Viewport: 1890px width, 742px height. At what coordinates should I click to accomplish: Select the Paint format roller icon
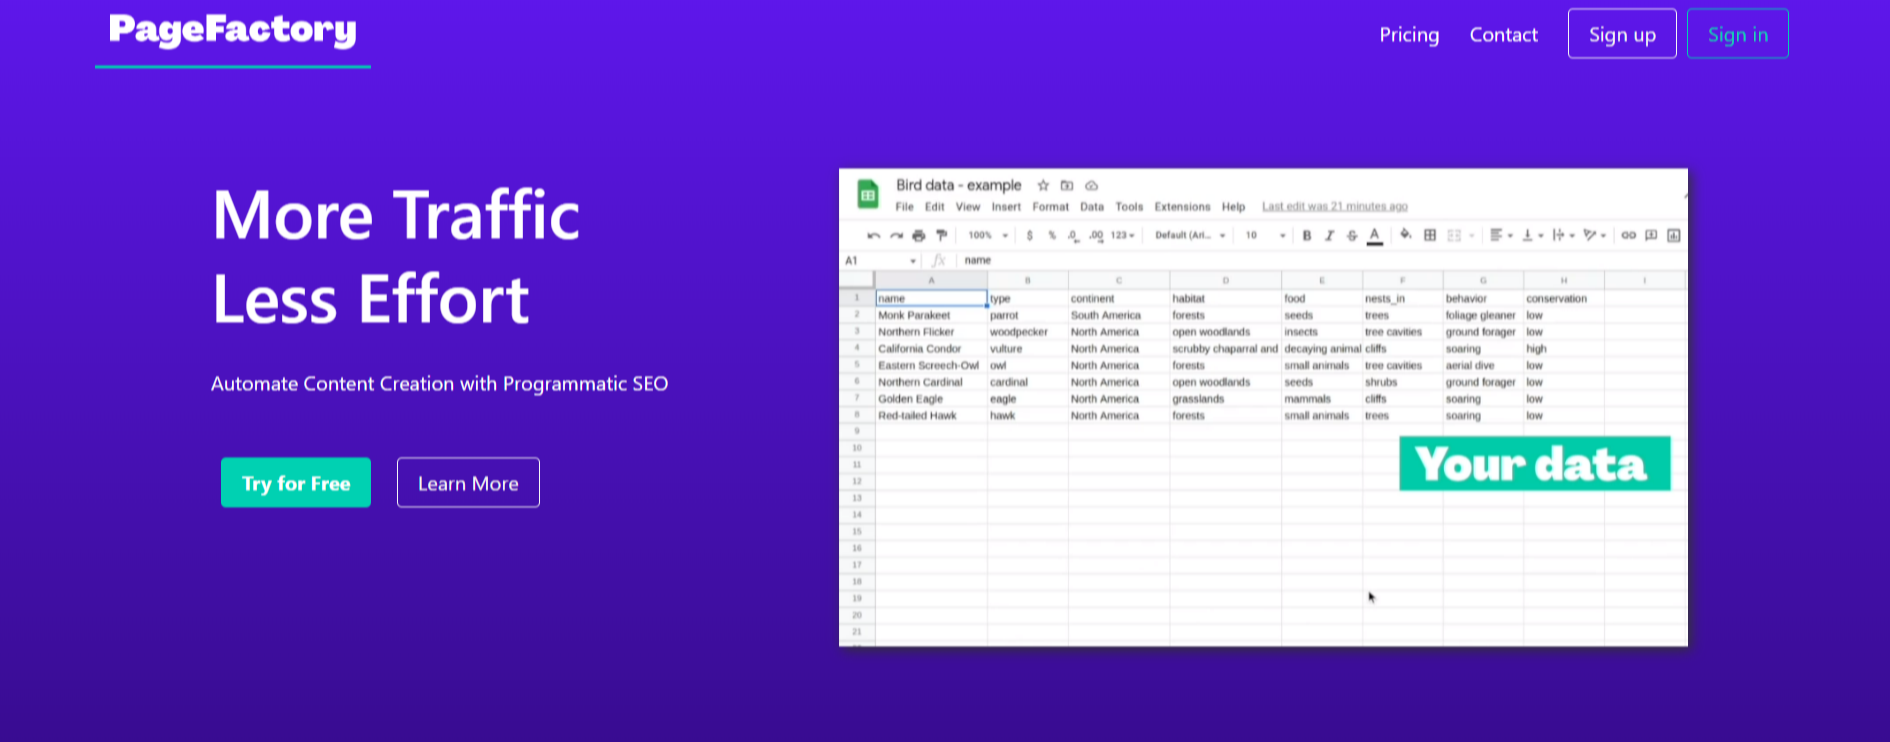tap(941, 236)
